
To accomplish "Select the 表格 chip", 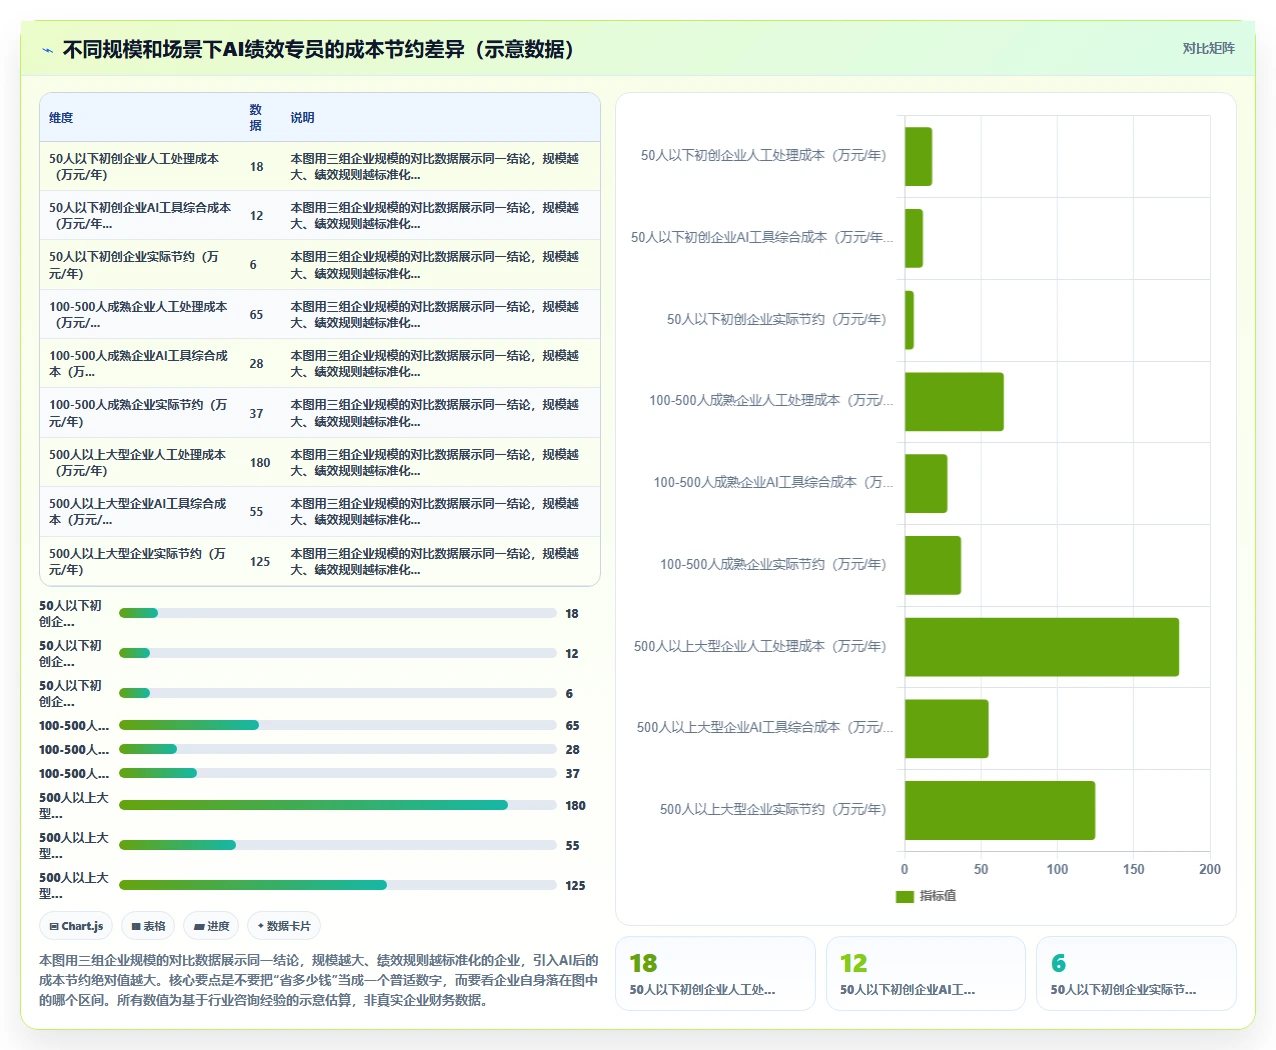I will (148, 926).
